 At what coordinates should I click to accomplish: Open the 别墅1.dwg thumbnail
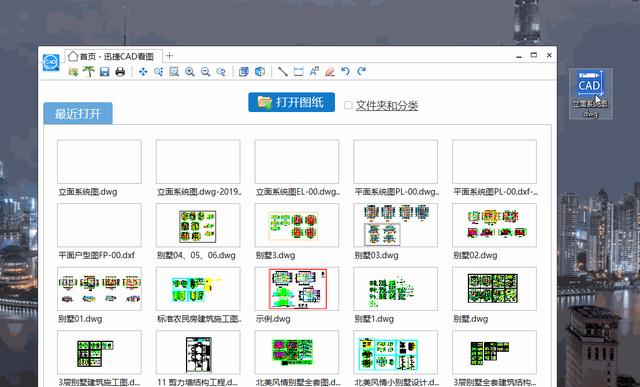396,289
